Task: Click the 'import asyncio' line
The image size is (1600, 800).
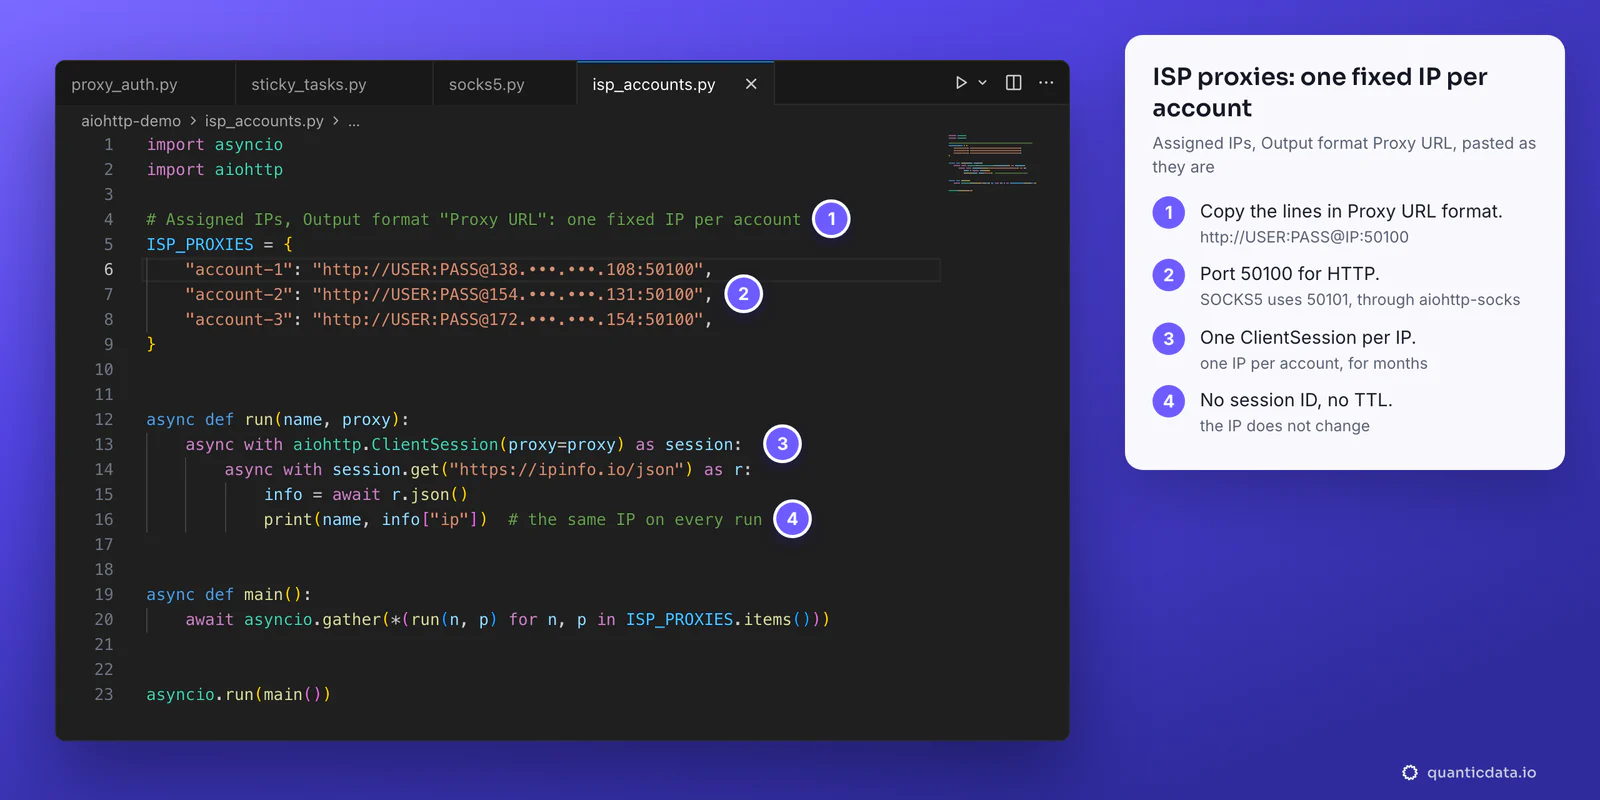Action: point(215,145)
